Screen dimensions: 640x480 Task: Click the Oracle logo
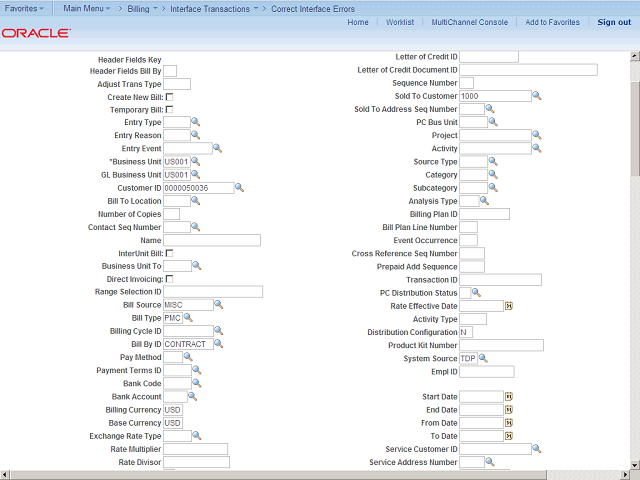pyautogui.click(x=36, y=33)
